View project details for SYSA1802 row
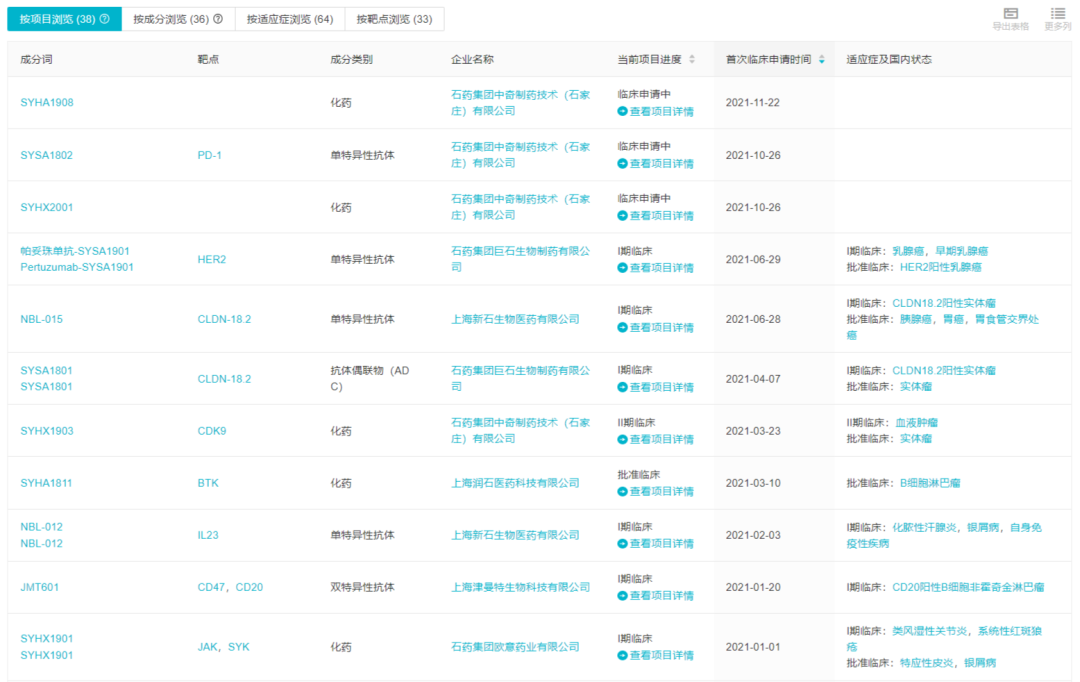Viewport: 1080px width, 682px height. pyautogui.click(x=656, y=164)
